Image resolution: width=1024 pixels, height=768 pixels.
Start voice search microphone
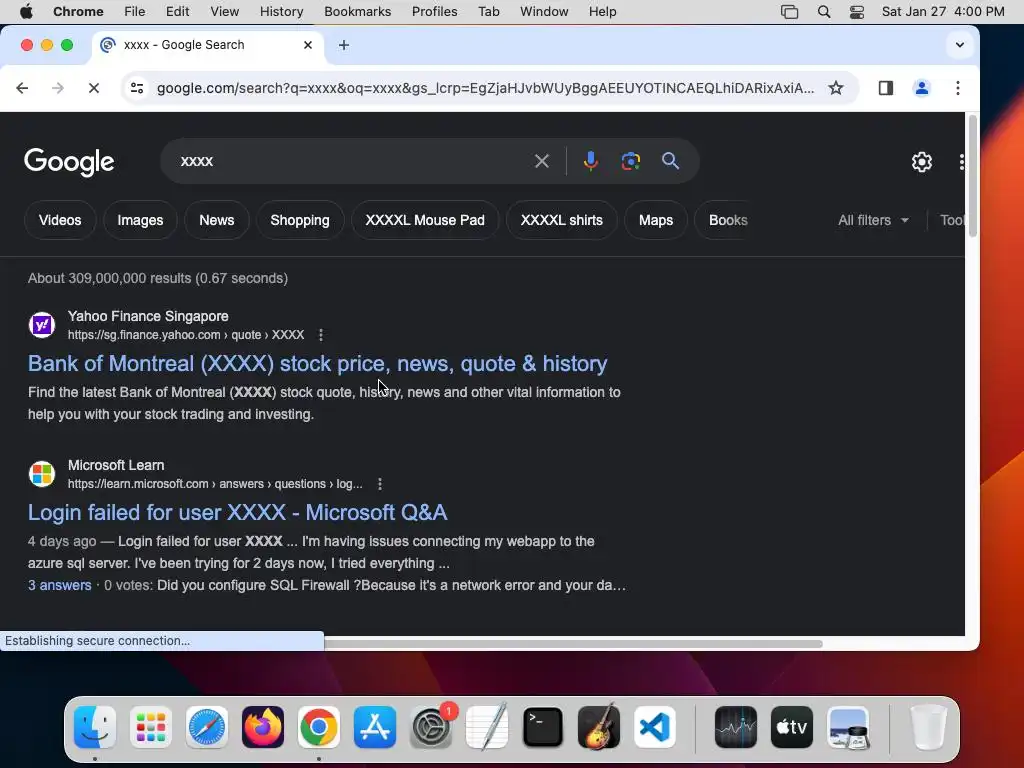coord(590,161)
